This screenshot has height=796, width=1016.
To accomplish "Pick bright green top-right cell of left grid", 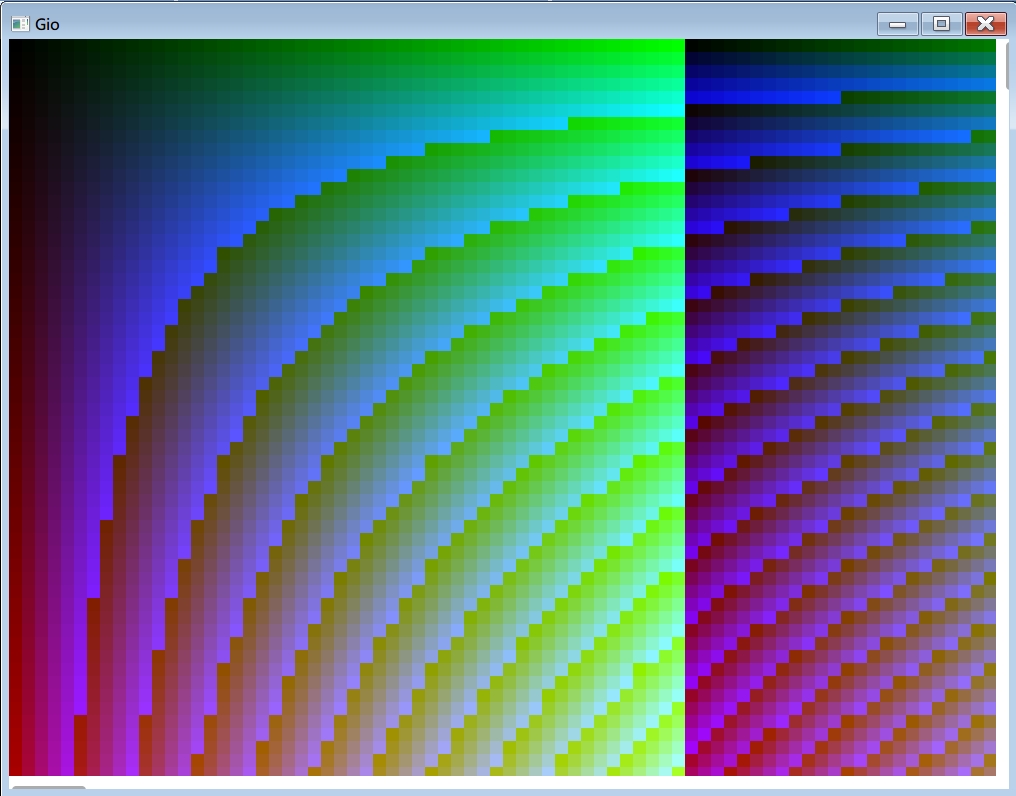I will coord(678,46).
